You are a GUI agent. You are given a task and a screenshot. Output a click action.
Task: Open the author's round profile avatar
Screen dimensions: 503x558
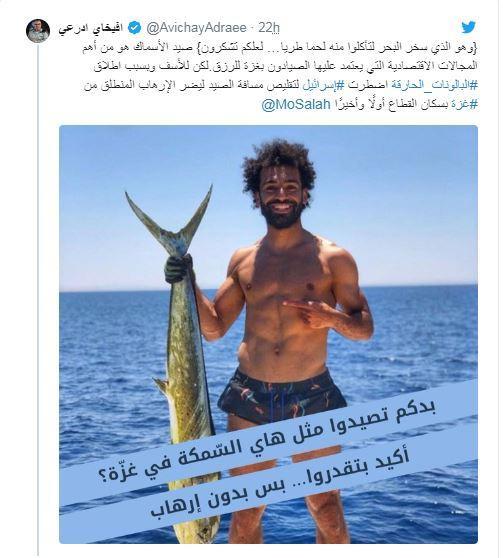point(38,31)
